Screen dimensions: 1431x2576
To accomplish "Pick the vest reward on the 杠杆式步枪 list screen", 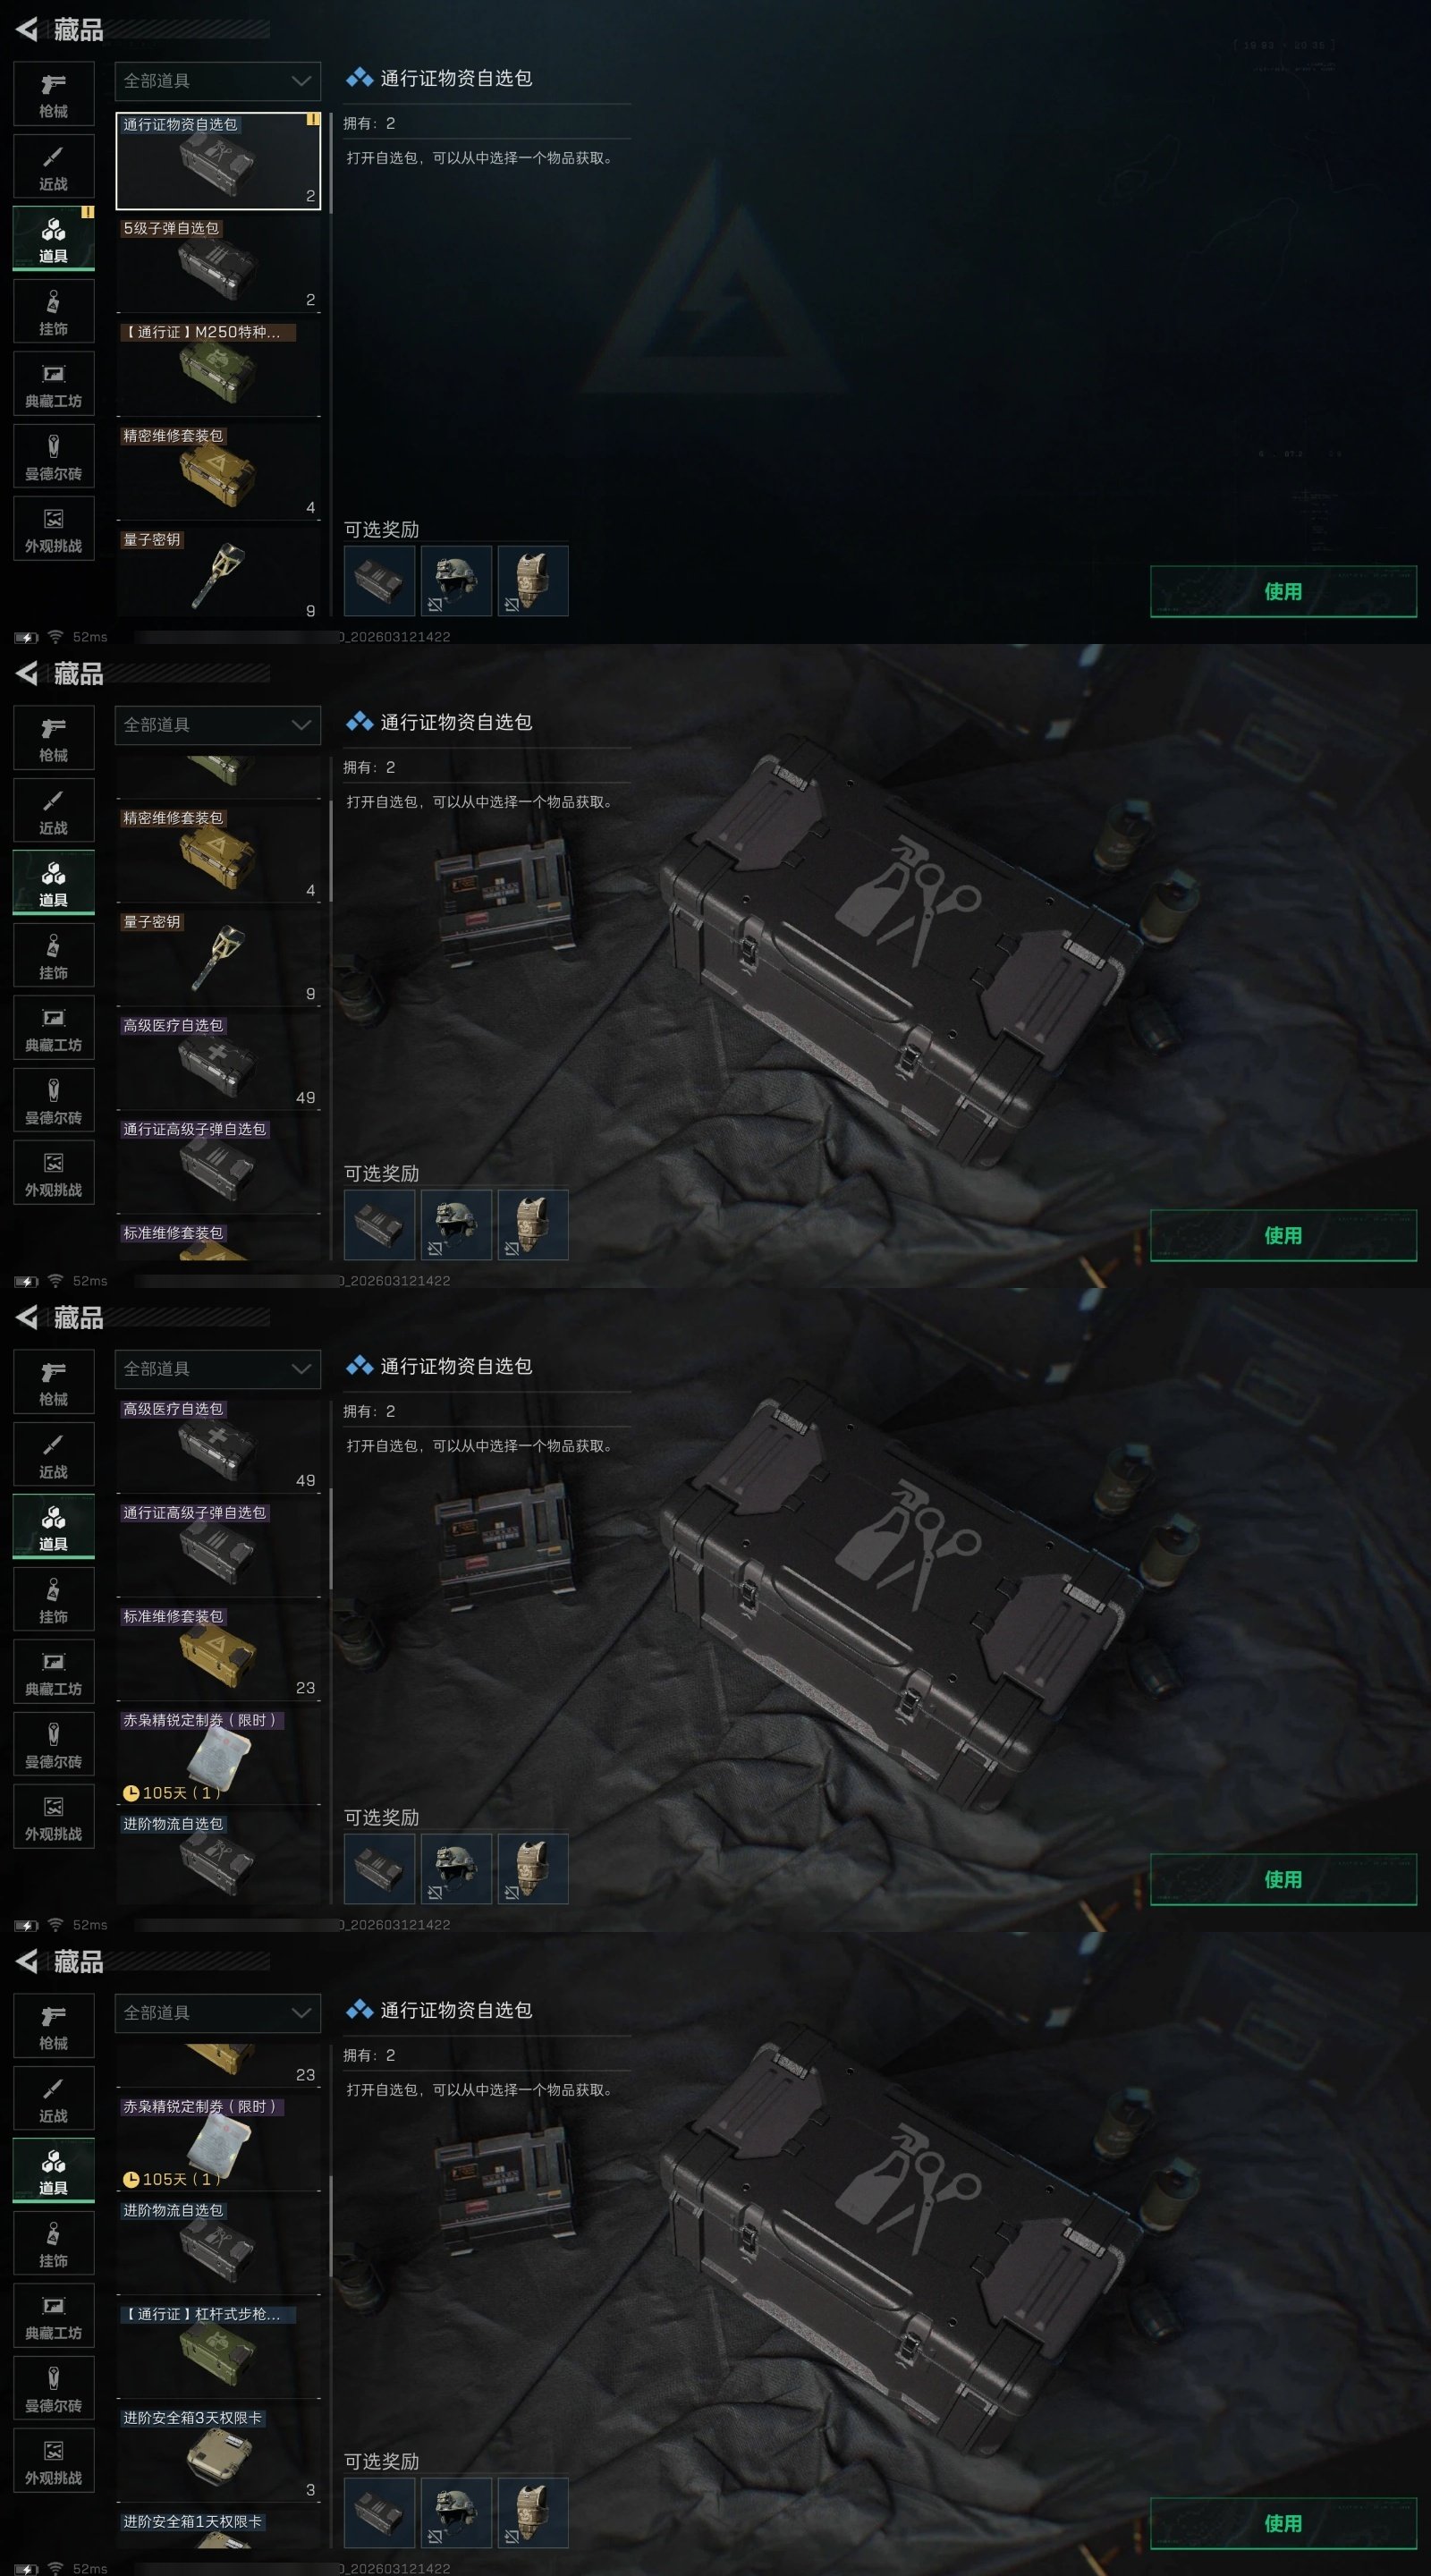I will [x=533, y=2513].
